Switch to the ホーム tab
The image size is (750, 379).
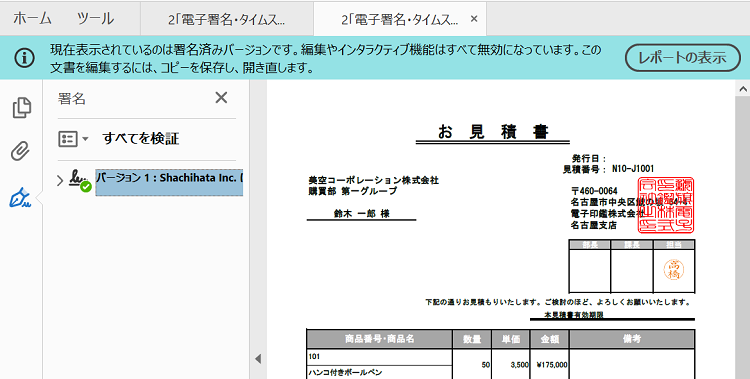[32, 19]
